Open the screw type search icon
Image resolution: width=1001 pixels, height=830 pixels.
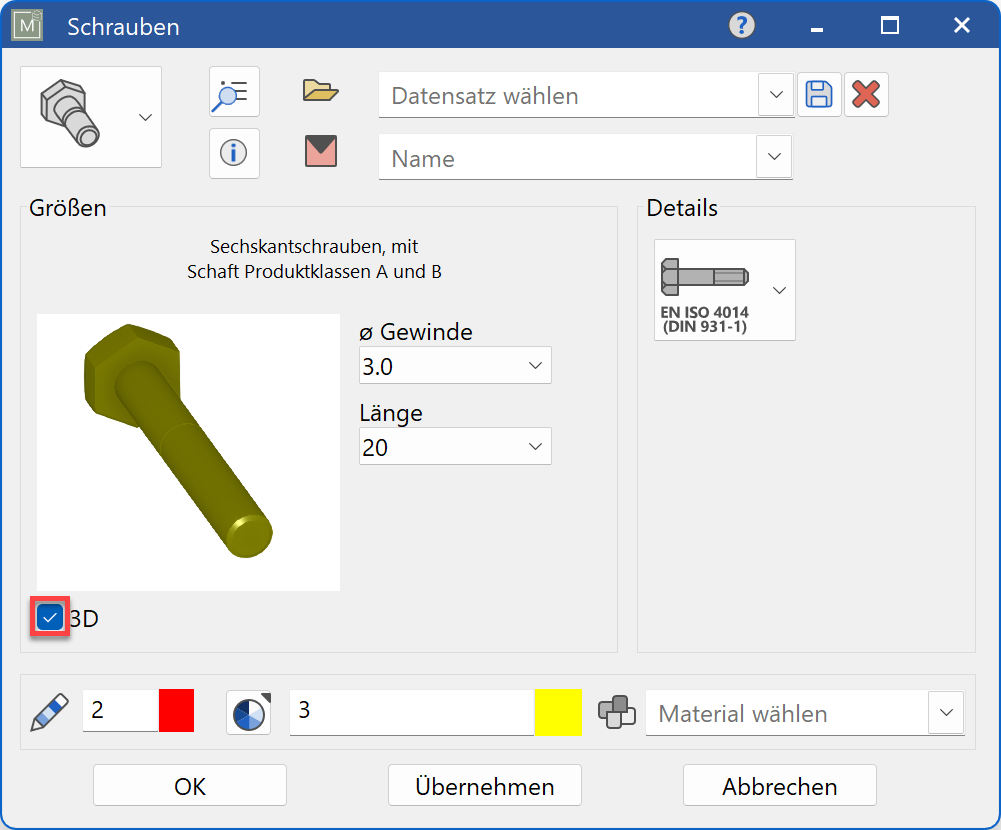coord(233,91)
